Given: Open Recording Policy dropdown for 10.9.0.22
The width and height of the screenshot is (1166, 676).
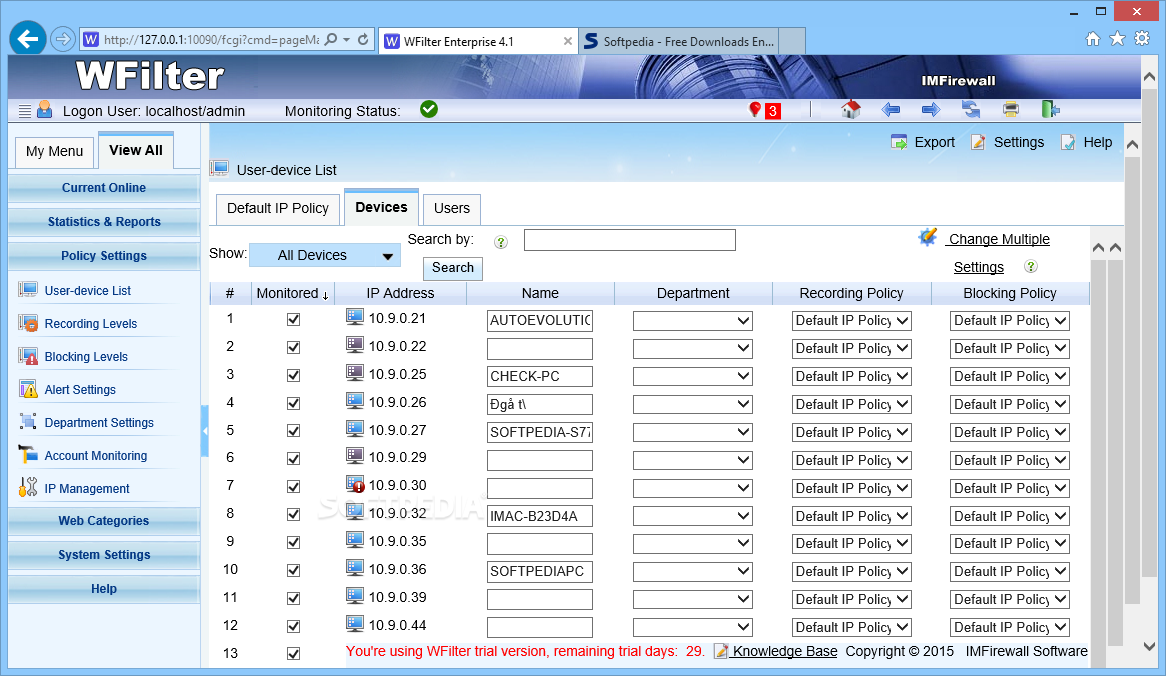Looking at the screenshot, I should [x=851, y=348].
